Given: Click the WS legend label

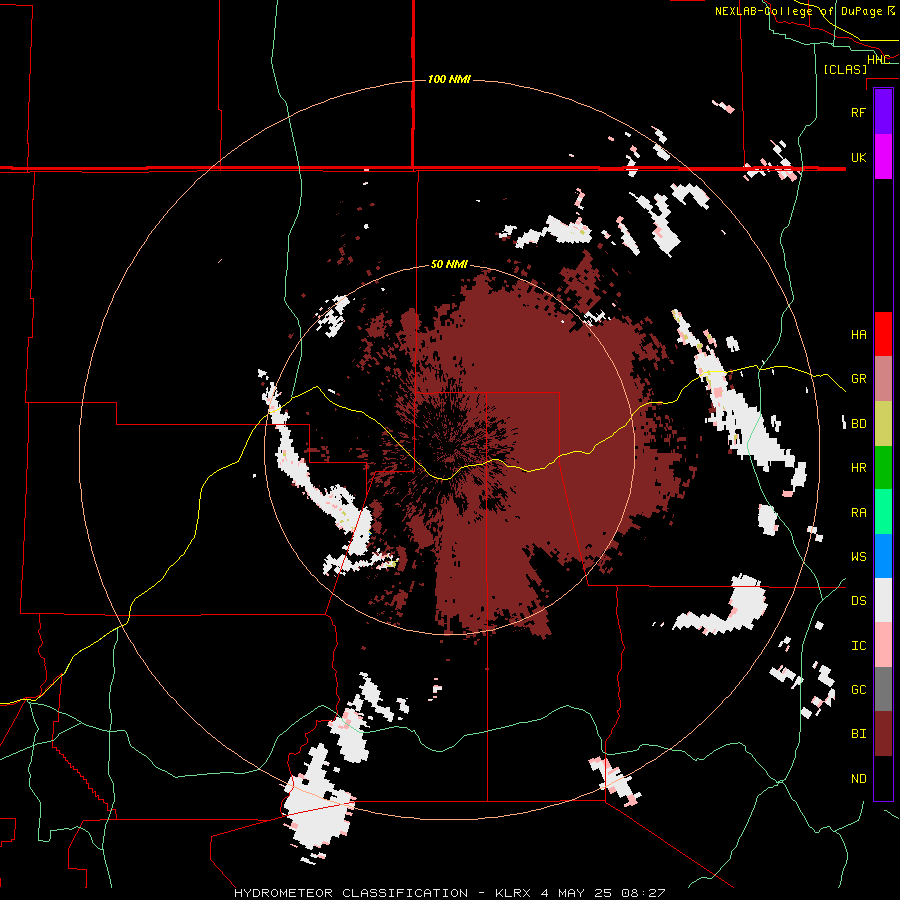Looking at the screenshot, I should pos(858,557).
